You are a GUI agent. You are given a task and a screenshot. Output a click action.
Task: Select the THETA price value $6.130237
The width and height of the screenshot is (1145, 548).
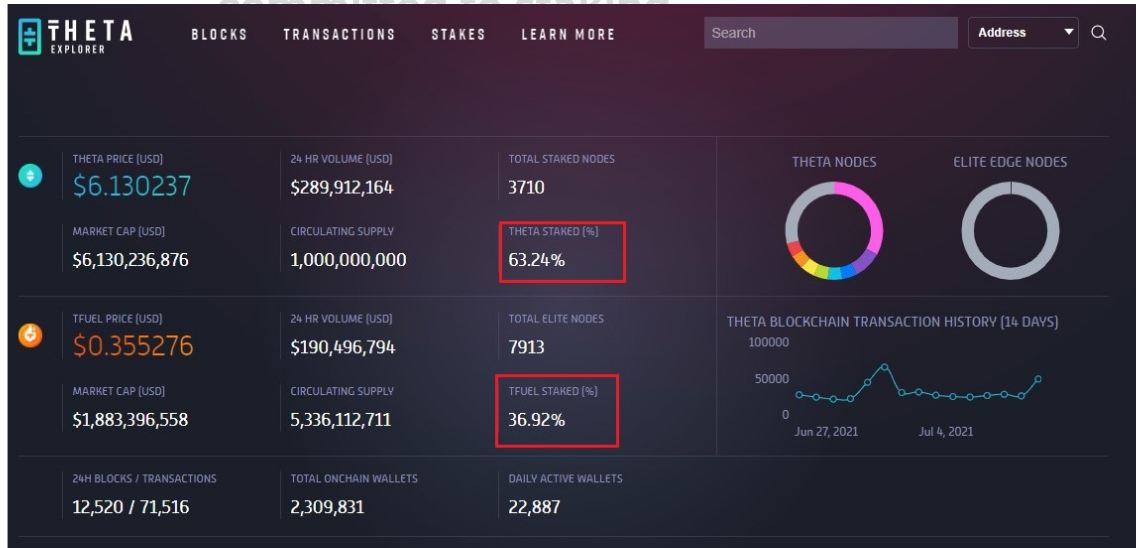pos(131,186)
